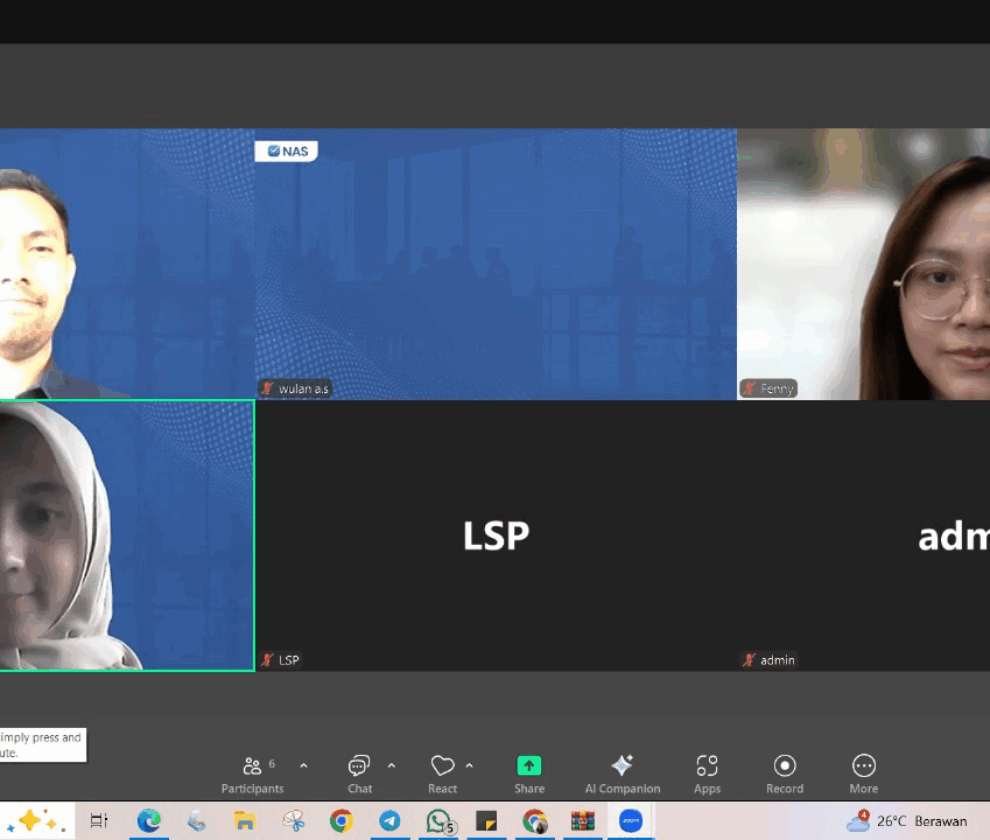Open the weather widget showing 26°C
The image size is (990, 840).
coord(908,821)
